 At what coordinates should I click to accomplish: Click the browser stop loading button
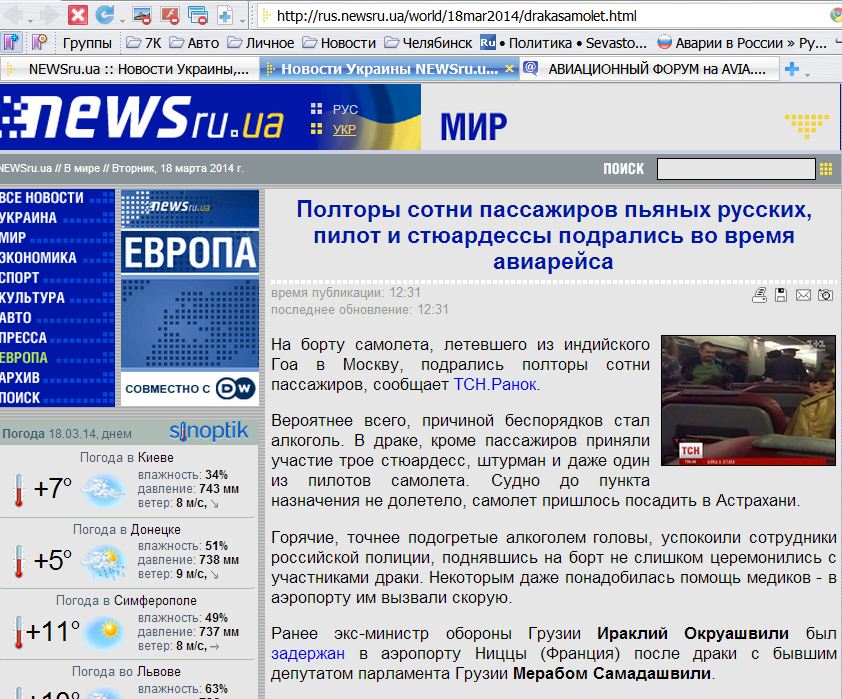77,15
